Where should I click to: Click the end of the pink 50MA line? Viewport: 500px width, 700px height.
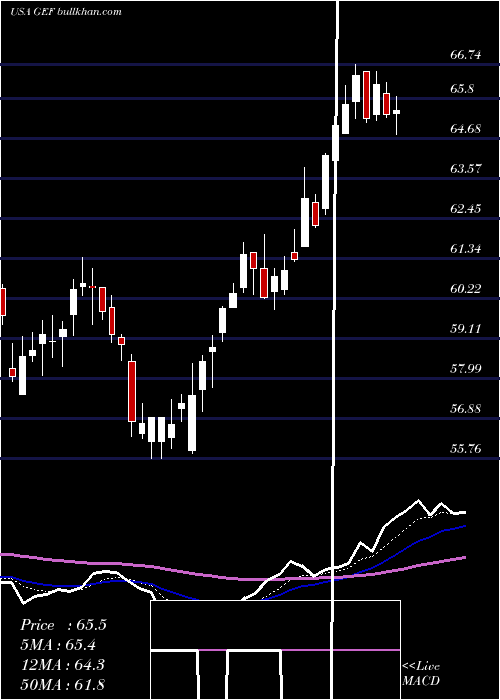[465, 557]
